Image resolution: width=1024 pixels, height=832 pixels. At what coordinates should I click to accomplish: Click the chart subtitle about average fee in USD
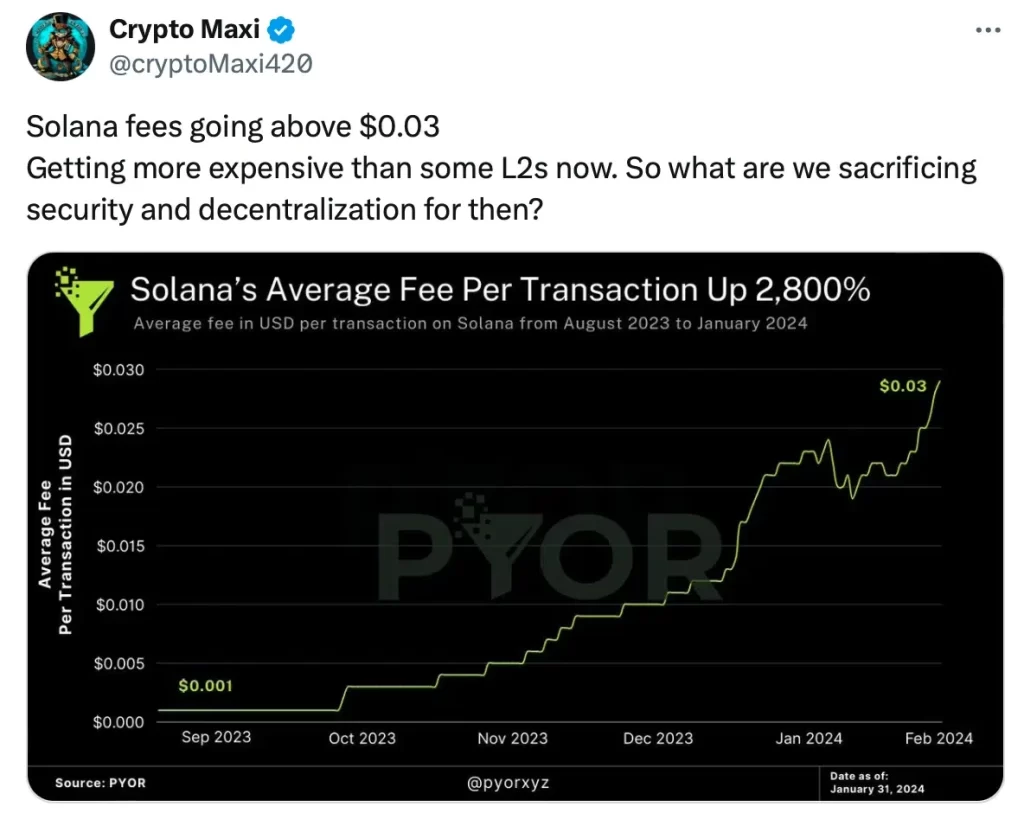[x=470, y=323]
